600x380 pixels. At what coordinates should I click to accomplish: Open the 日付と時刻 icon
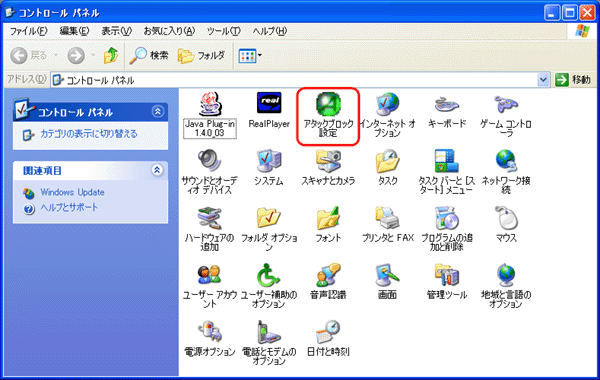tap(328, 338)
